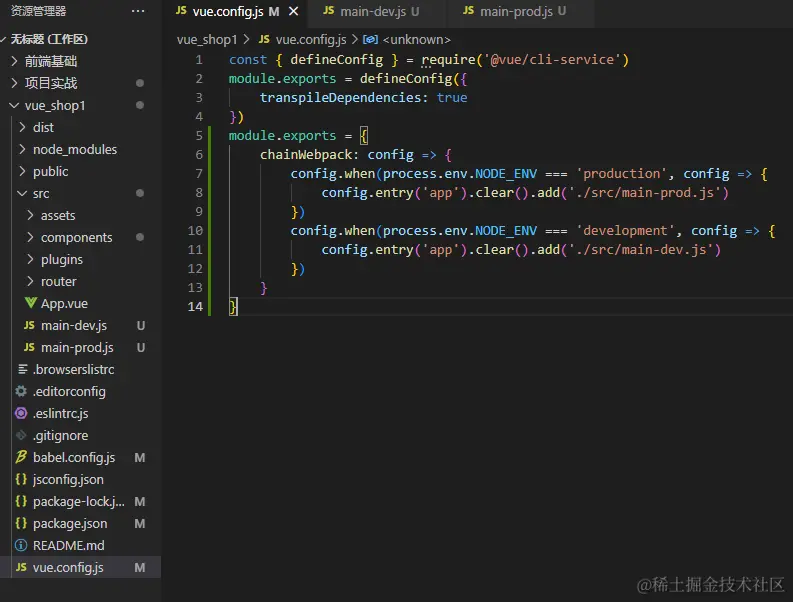Click the JS icon on main-prod.js tab
Viewport: 793px width, 602px height.
[x=468, y=11]
